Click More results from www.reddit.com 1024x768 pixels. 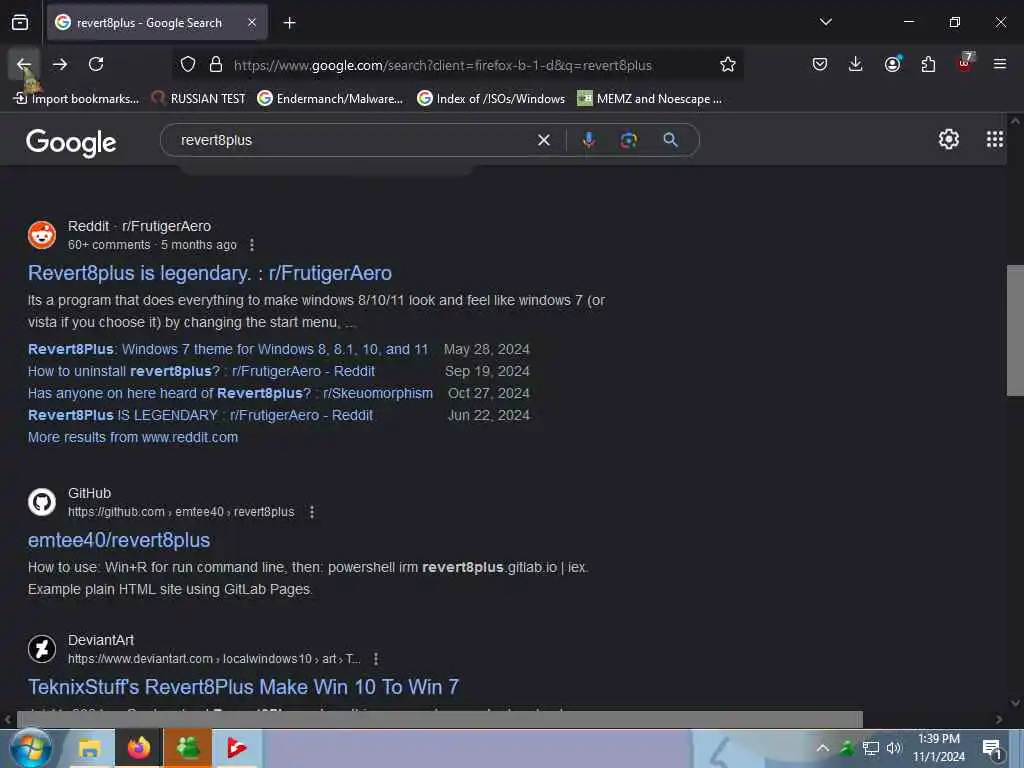point(133,438)
